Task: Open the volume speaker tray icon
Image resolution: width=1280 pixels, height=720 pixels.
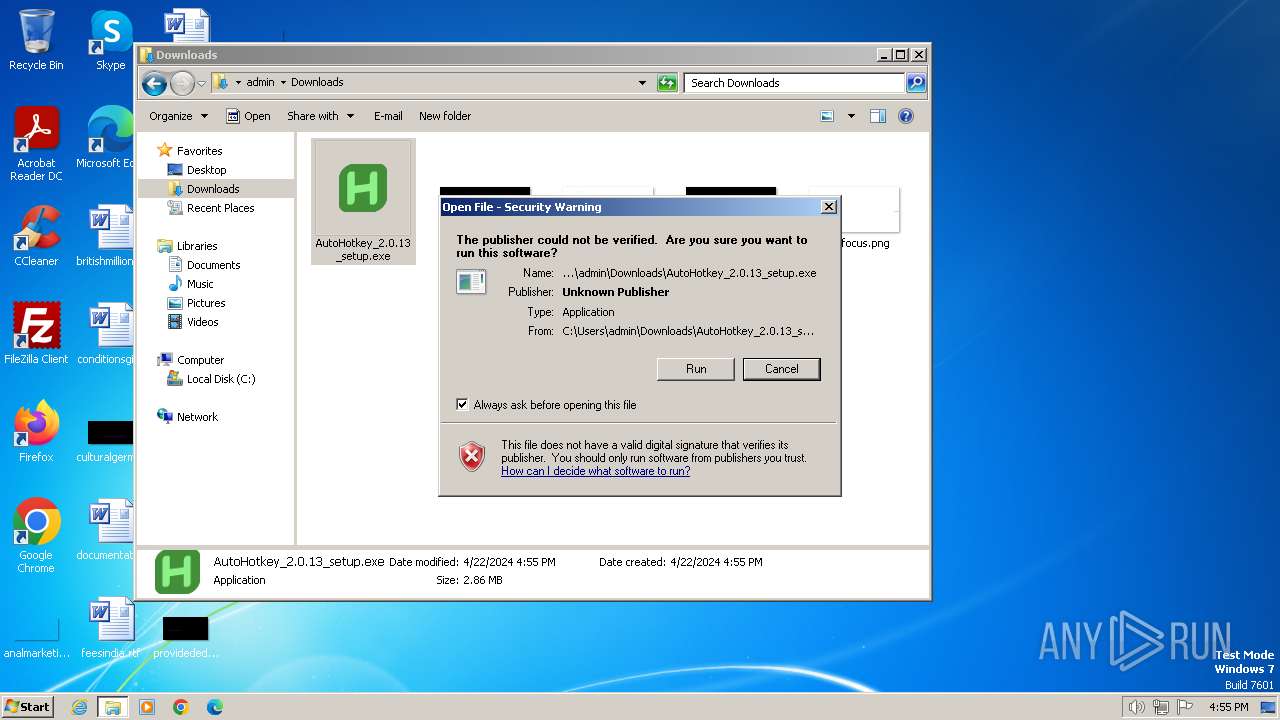Action: pyautogui.click(x=1136, y=707)
